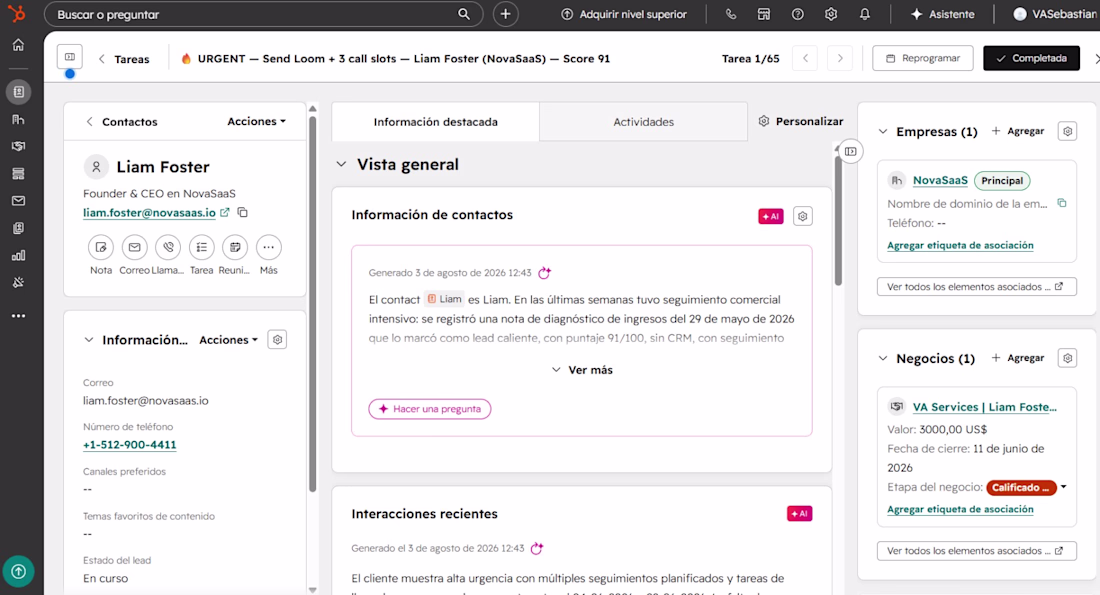This screenshot has height=595, width=1100.
Task: Click Reprogramar button
Action: click(x=923, y=58)
